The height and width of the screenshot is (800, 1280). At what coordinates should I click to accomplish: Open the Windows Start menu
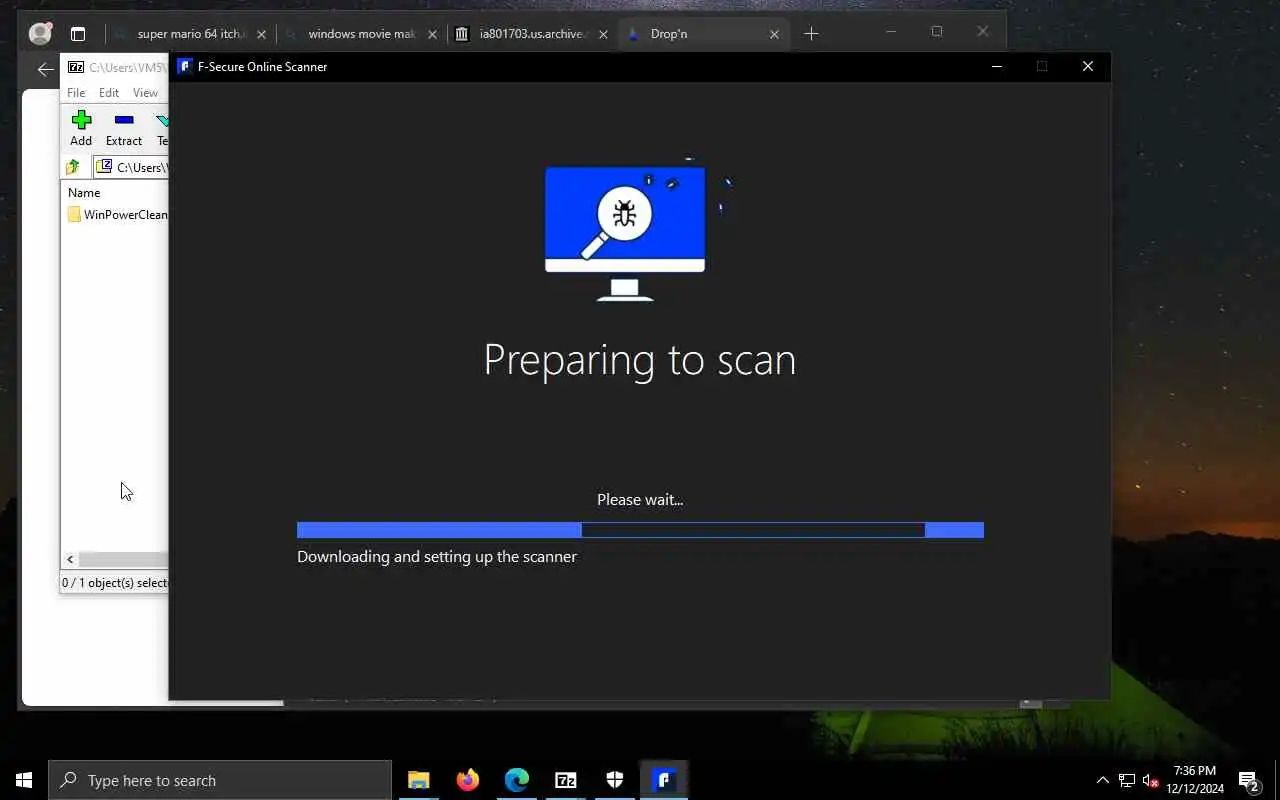click(x=24, y=780)
